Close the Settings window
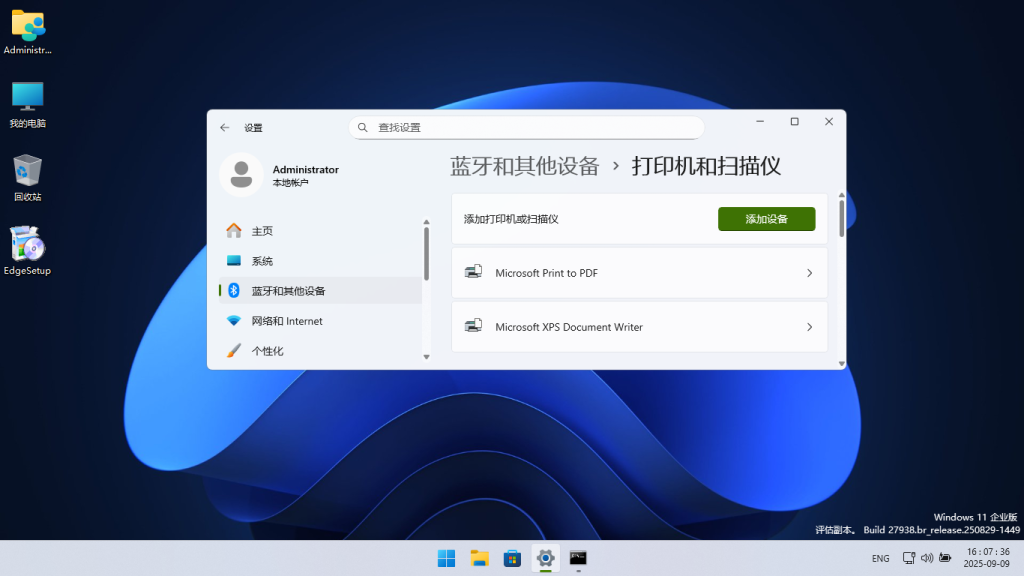Viewport: 1024px width, 576px height. click(829, 121)
